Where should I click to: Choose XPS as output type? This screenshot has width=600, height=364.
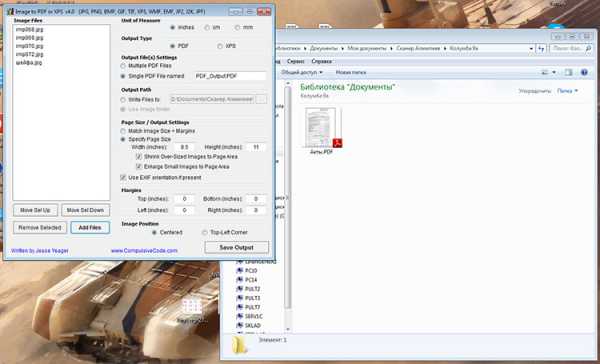point(220,46)
